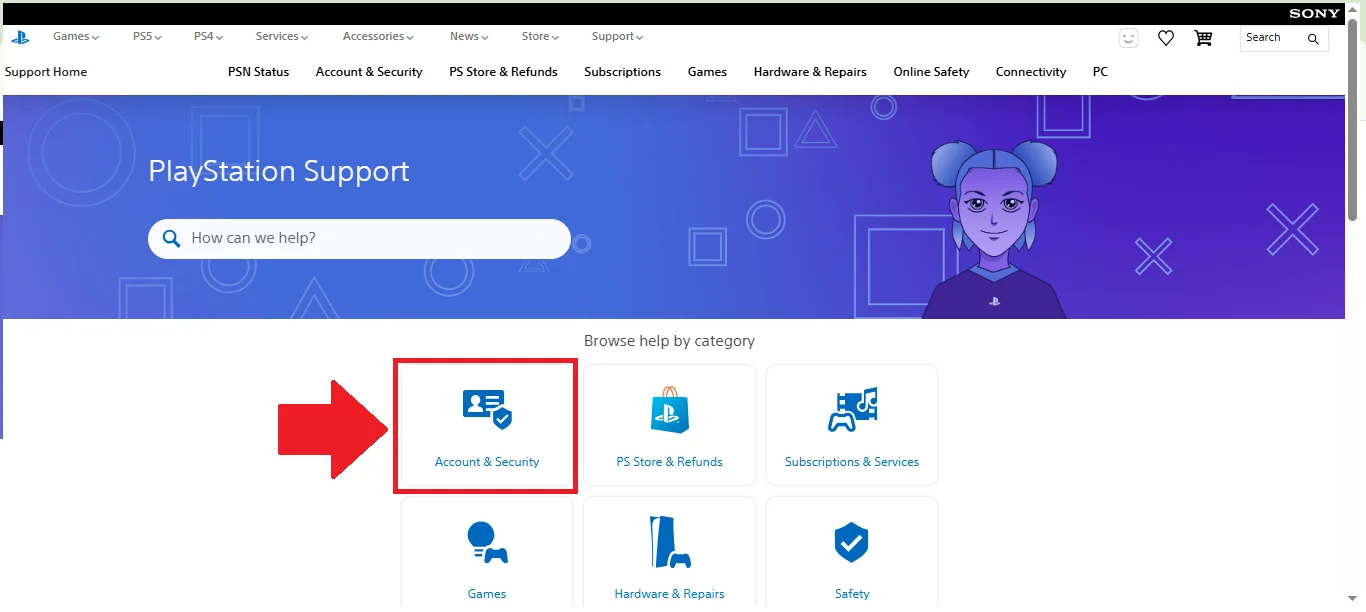Click the search magnifier in top bar
The height and width of the screenshot is (612, 1366).
1313,39
